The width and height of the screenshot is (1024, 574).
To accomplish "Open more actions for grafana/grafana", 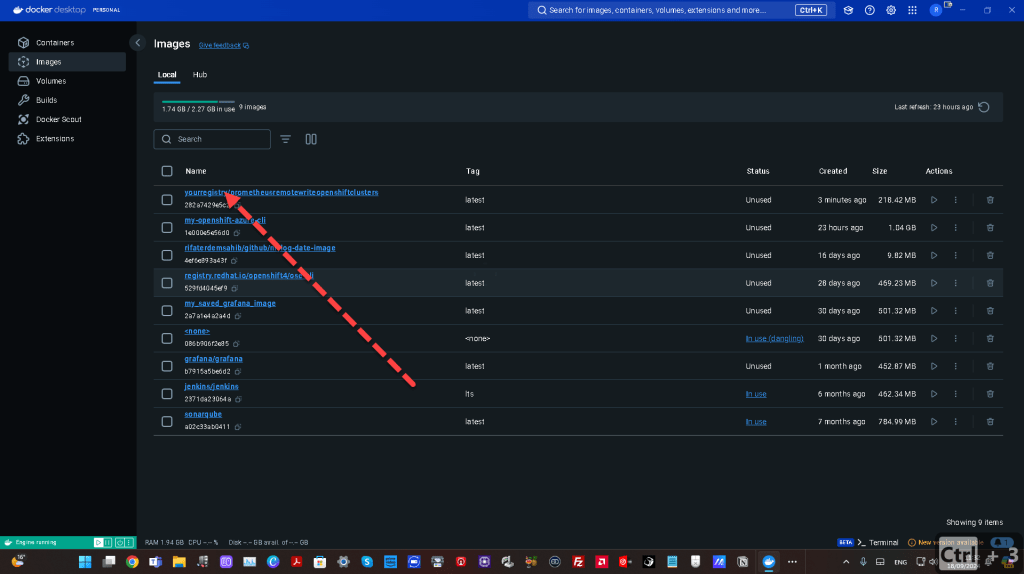I will [x=955, y=366].
